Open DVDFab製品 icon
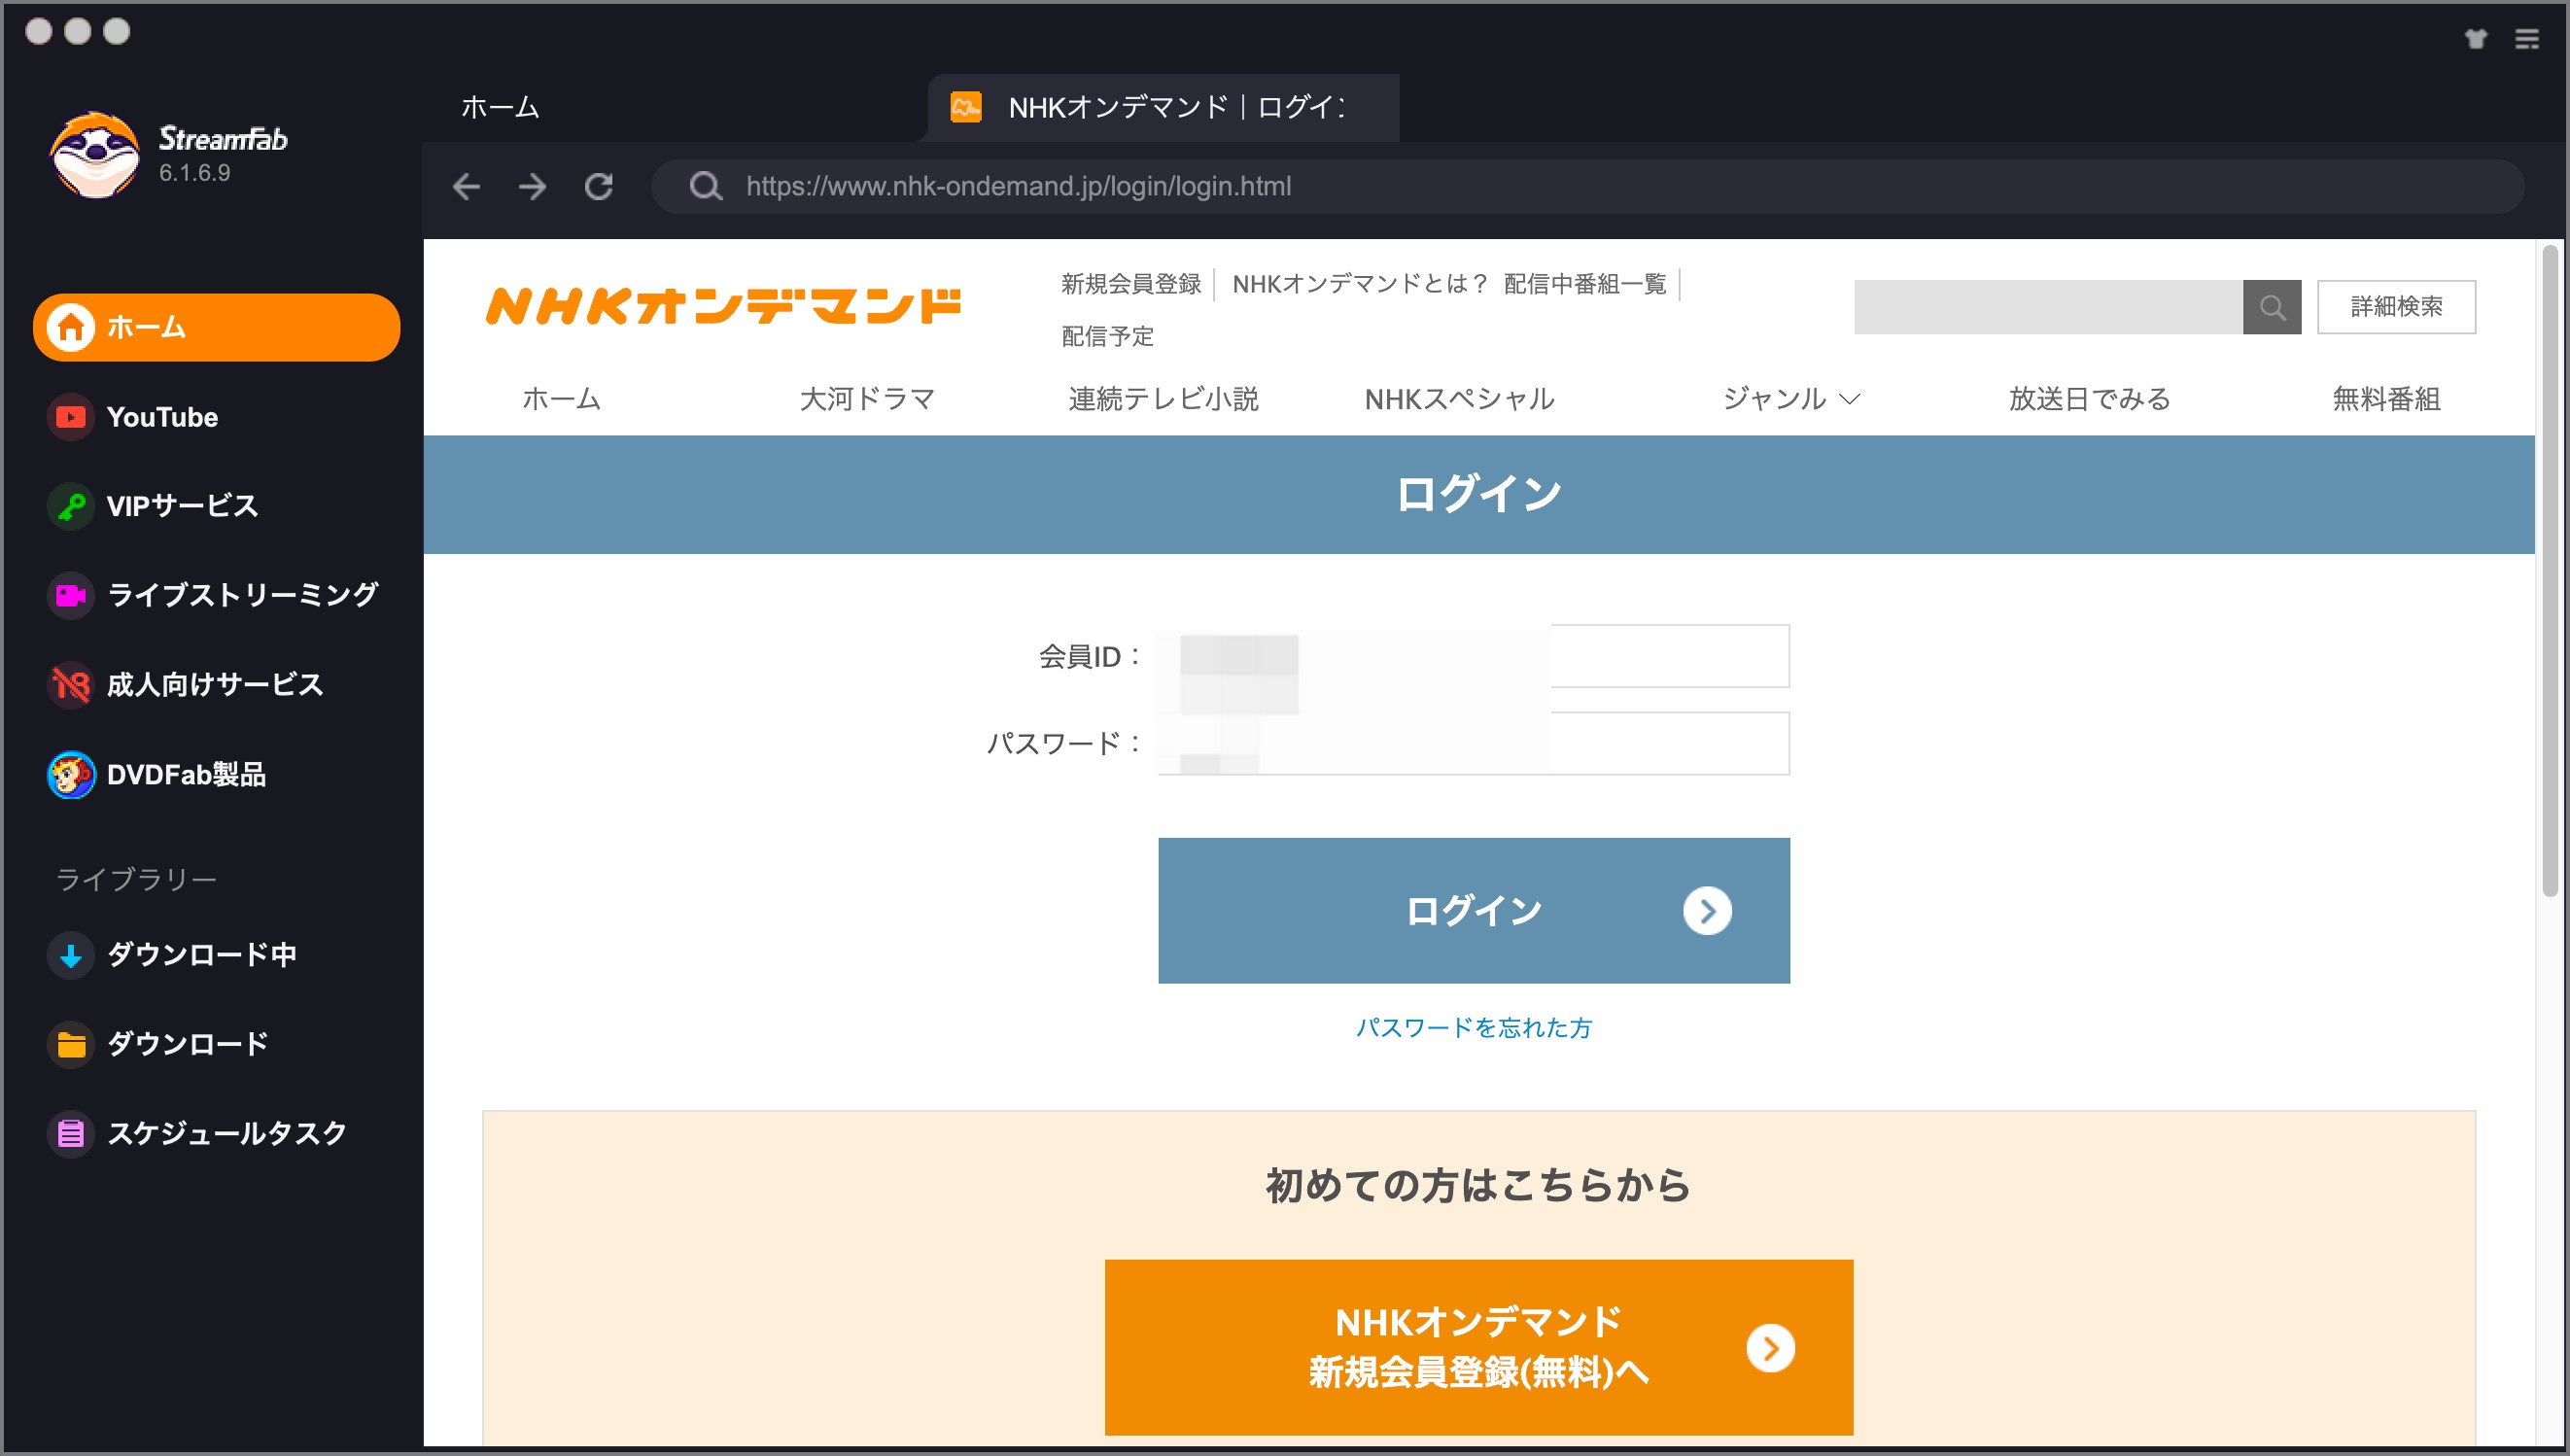The height and width of the screenshot is (1456, 2570). point(71,775)
